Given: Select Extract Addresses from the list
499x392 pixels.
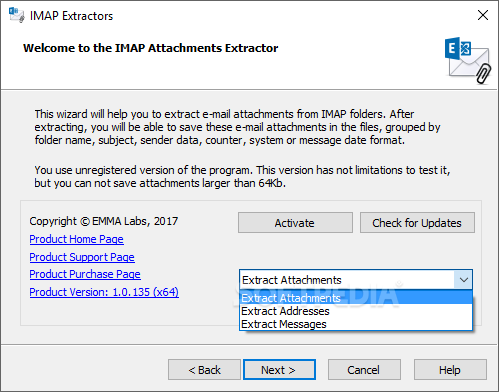Looking at the screenshot, I should (x=356, y=311).
